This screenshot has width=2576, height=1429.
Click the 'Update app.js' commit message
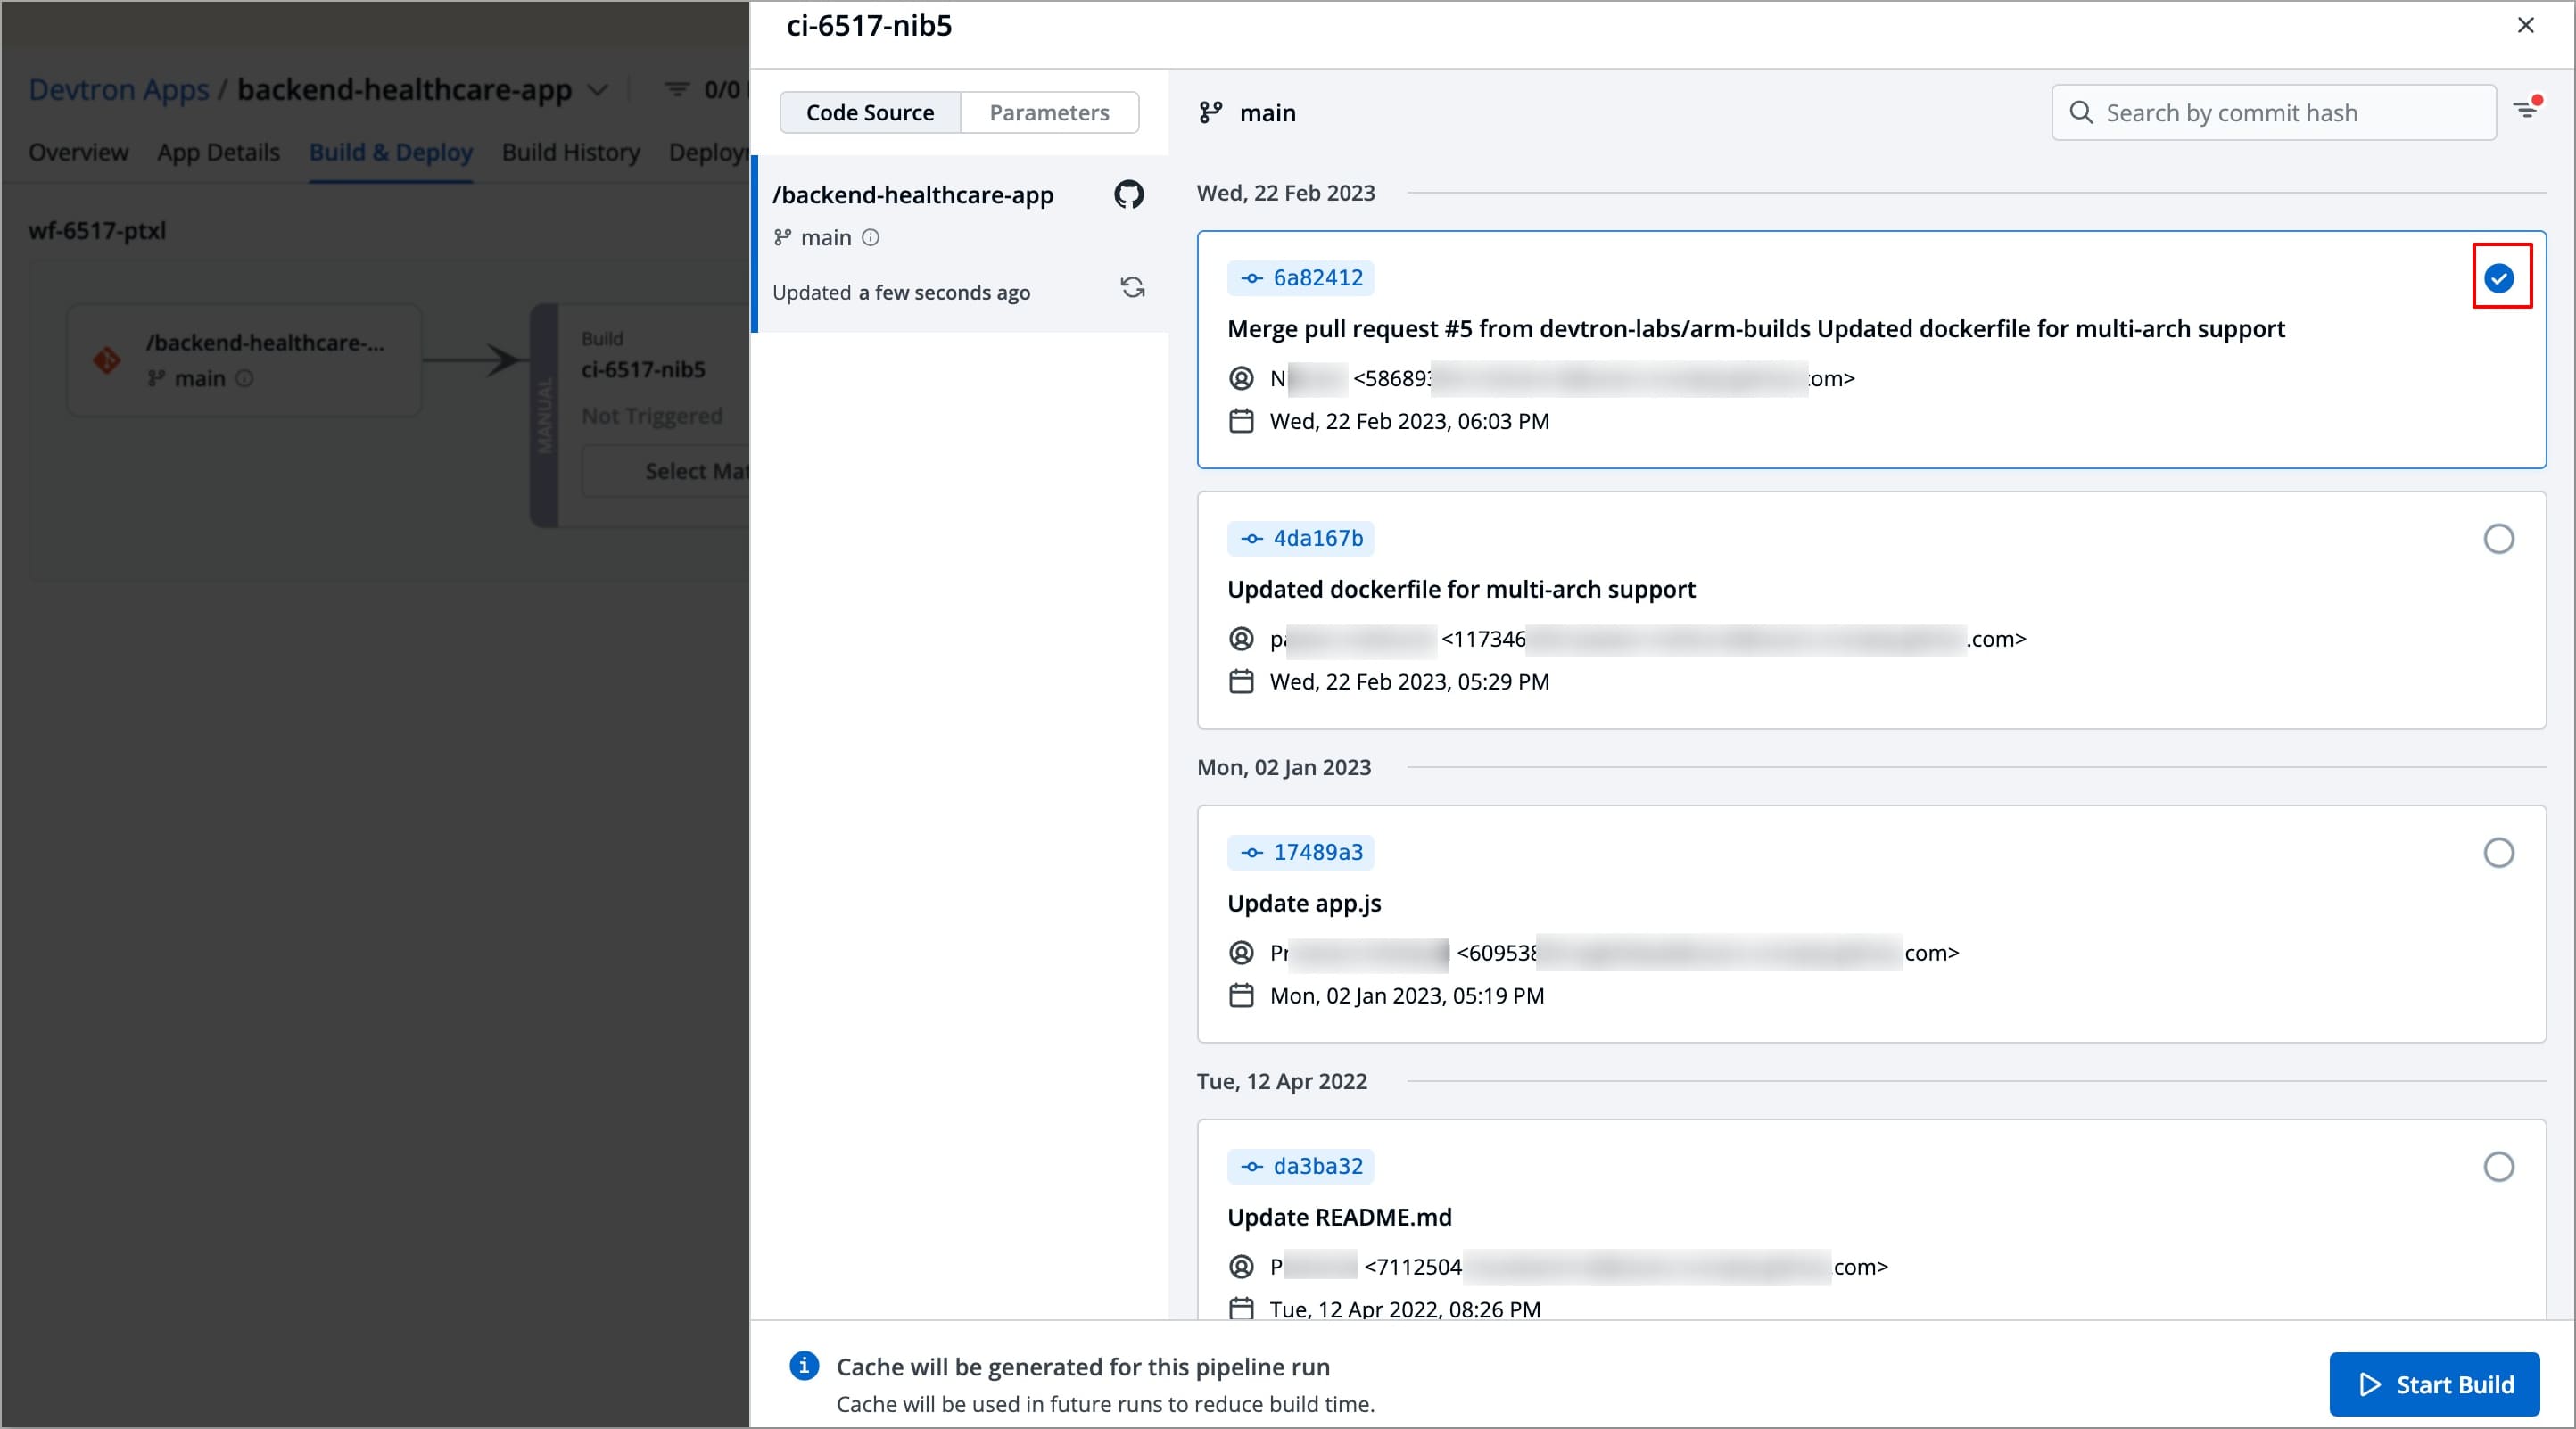(x=1304, y=903)
